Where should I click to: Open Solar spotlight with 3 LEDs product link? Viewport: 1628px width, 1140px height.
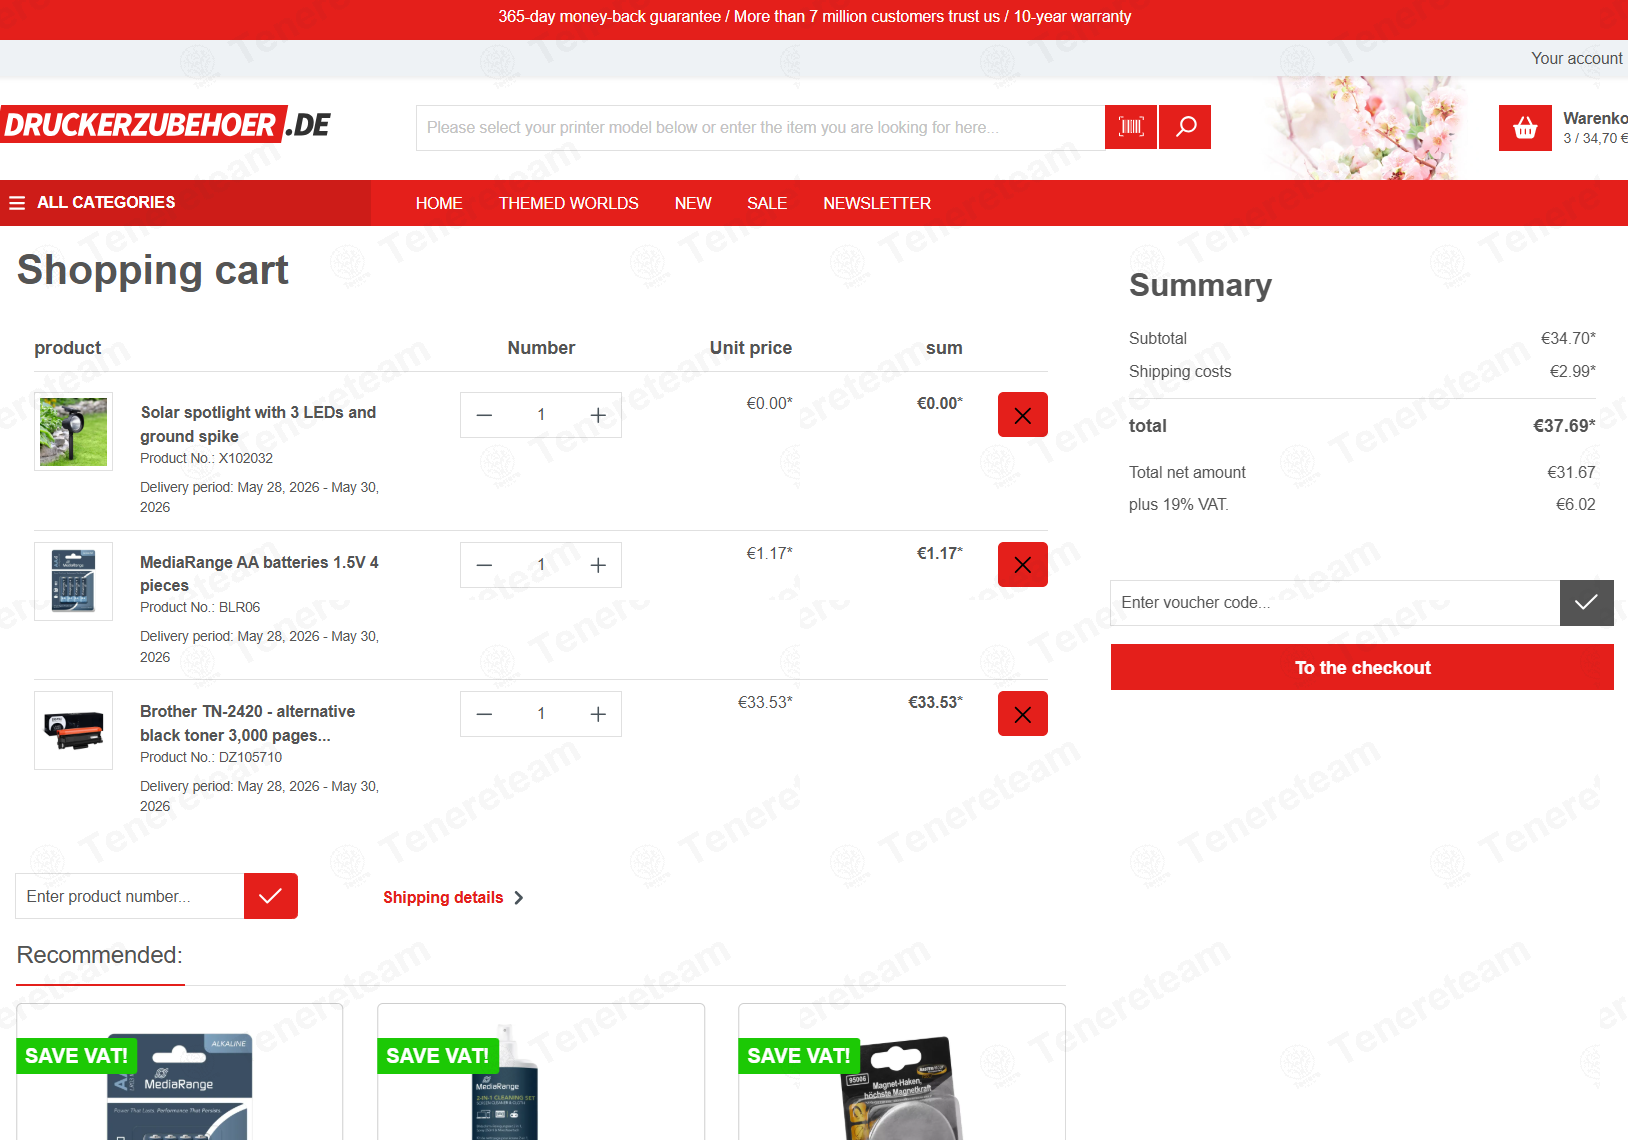coord(258,424)
